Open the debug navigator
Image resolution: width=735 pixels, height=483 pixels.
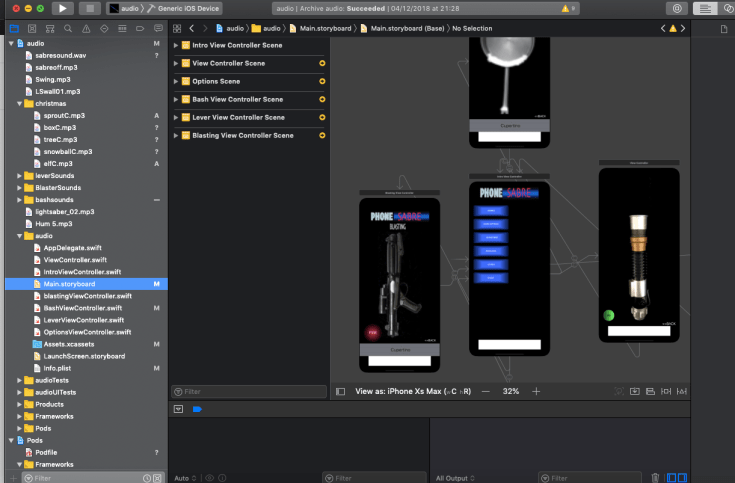[122, 29]
